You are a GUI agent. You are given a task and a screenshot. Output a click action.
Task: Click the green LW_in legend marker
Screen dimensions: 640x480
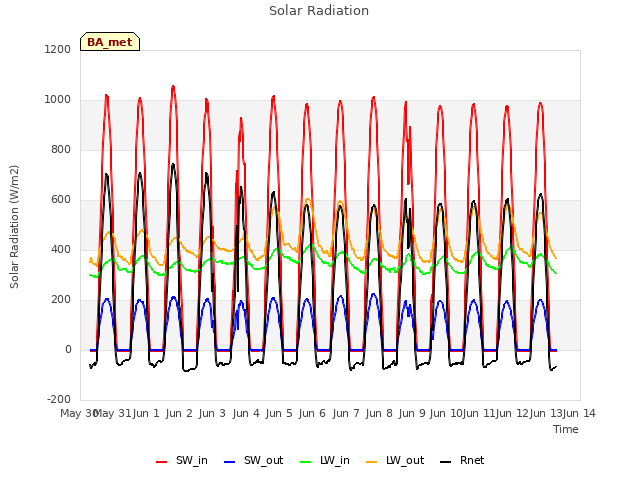pyautogui.click(x=306, y=462)
